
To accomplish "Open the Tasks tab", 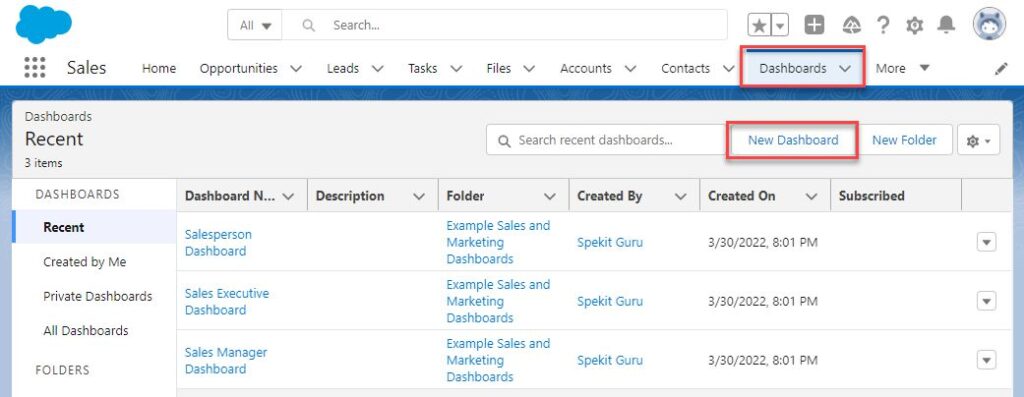I will (423, 69).
